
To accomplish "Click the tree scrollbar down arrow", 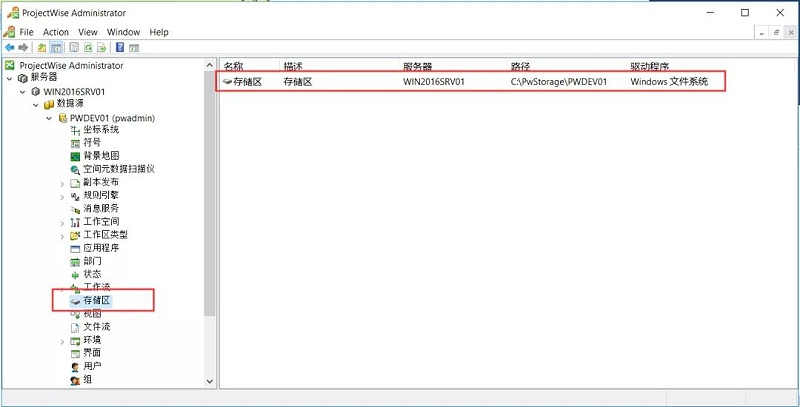I will tap(210, 381).
